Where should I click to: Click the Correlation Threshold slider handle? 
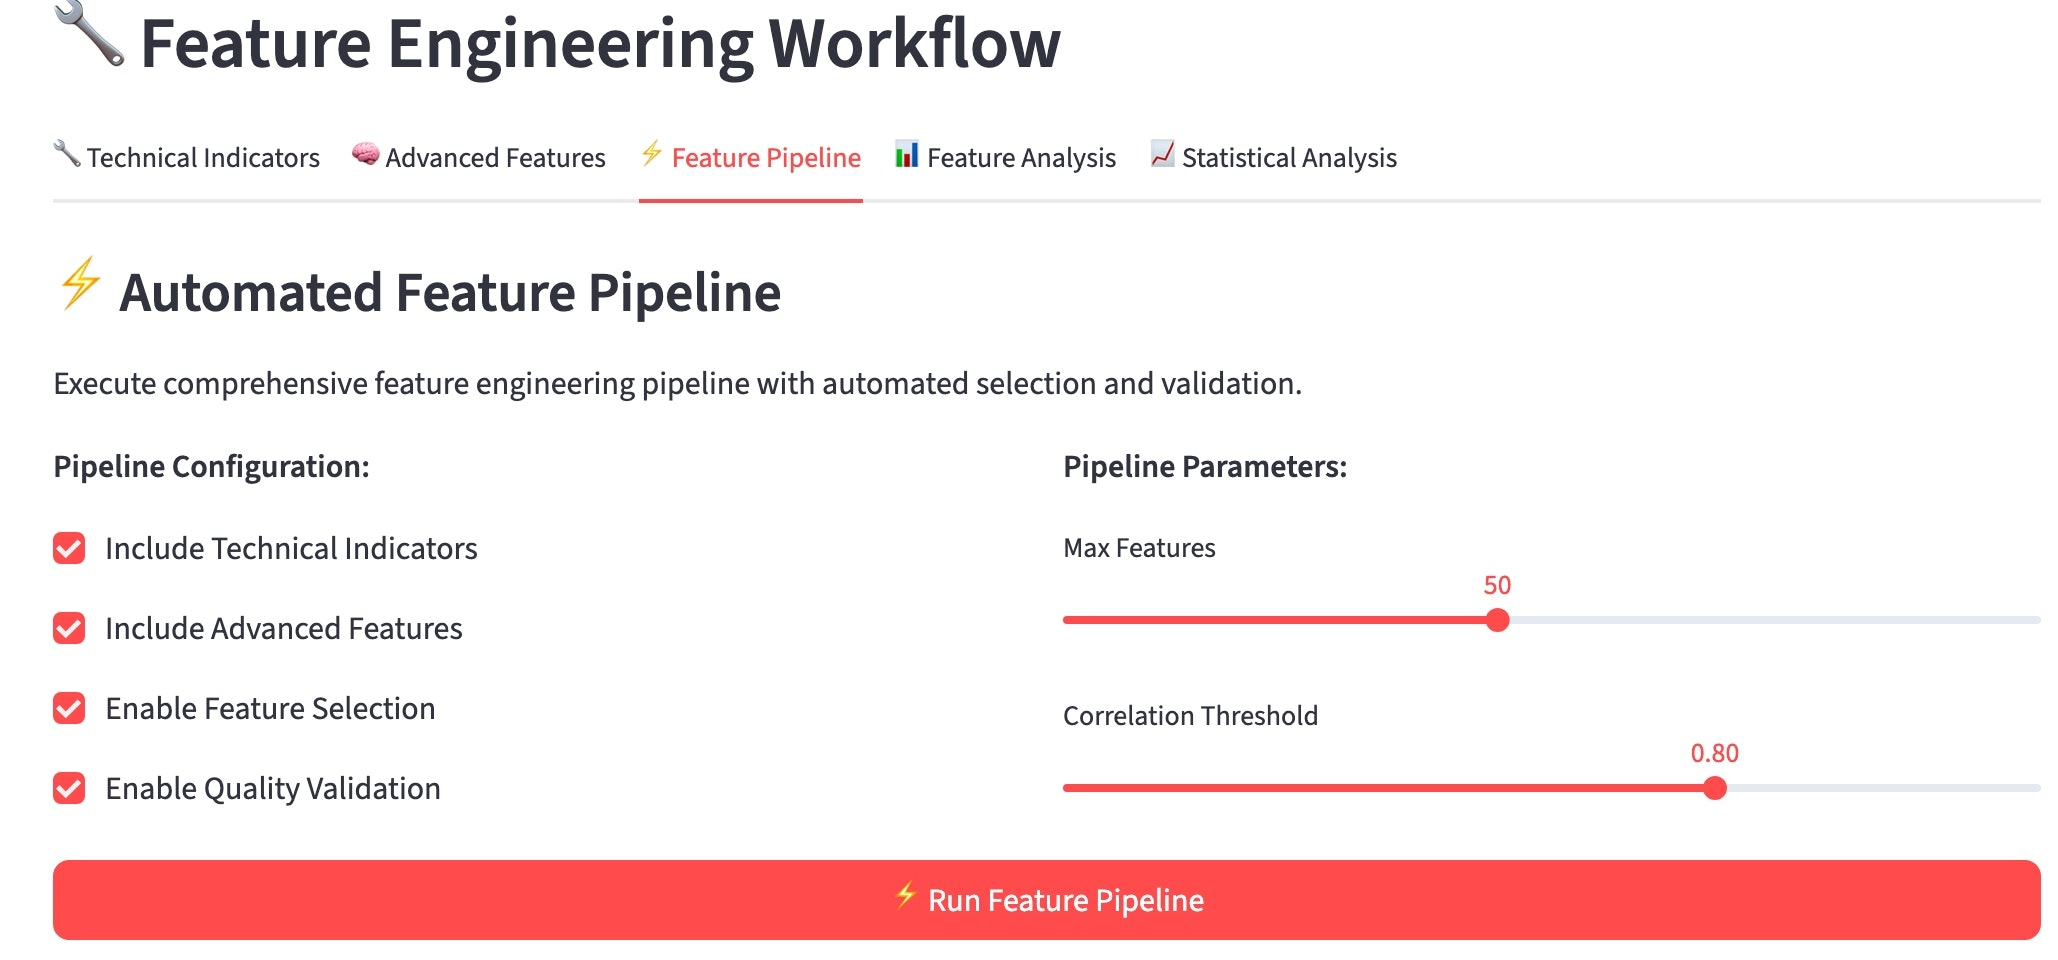point(1717,790)
